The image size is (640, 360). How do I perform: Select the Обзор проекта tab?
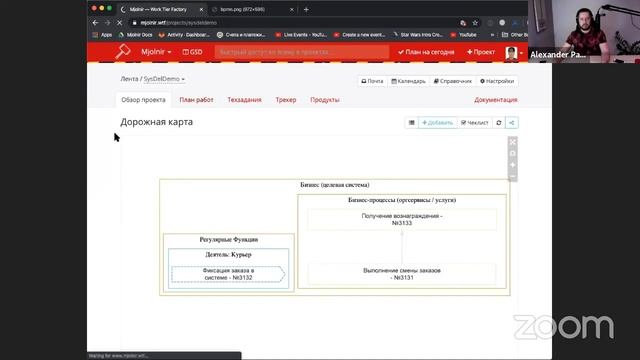click(x=143, y=100)
